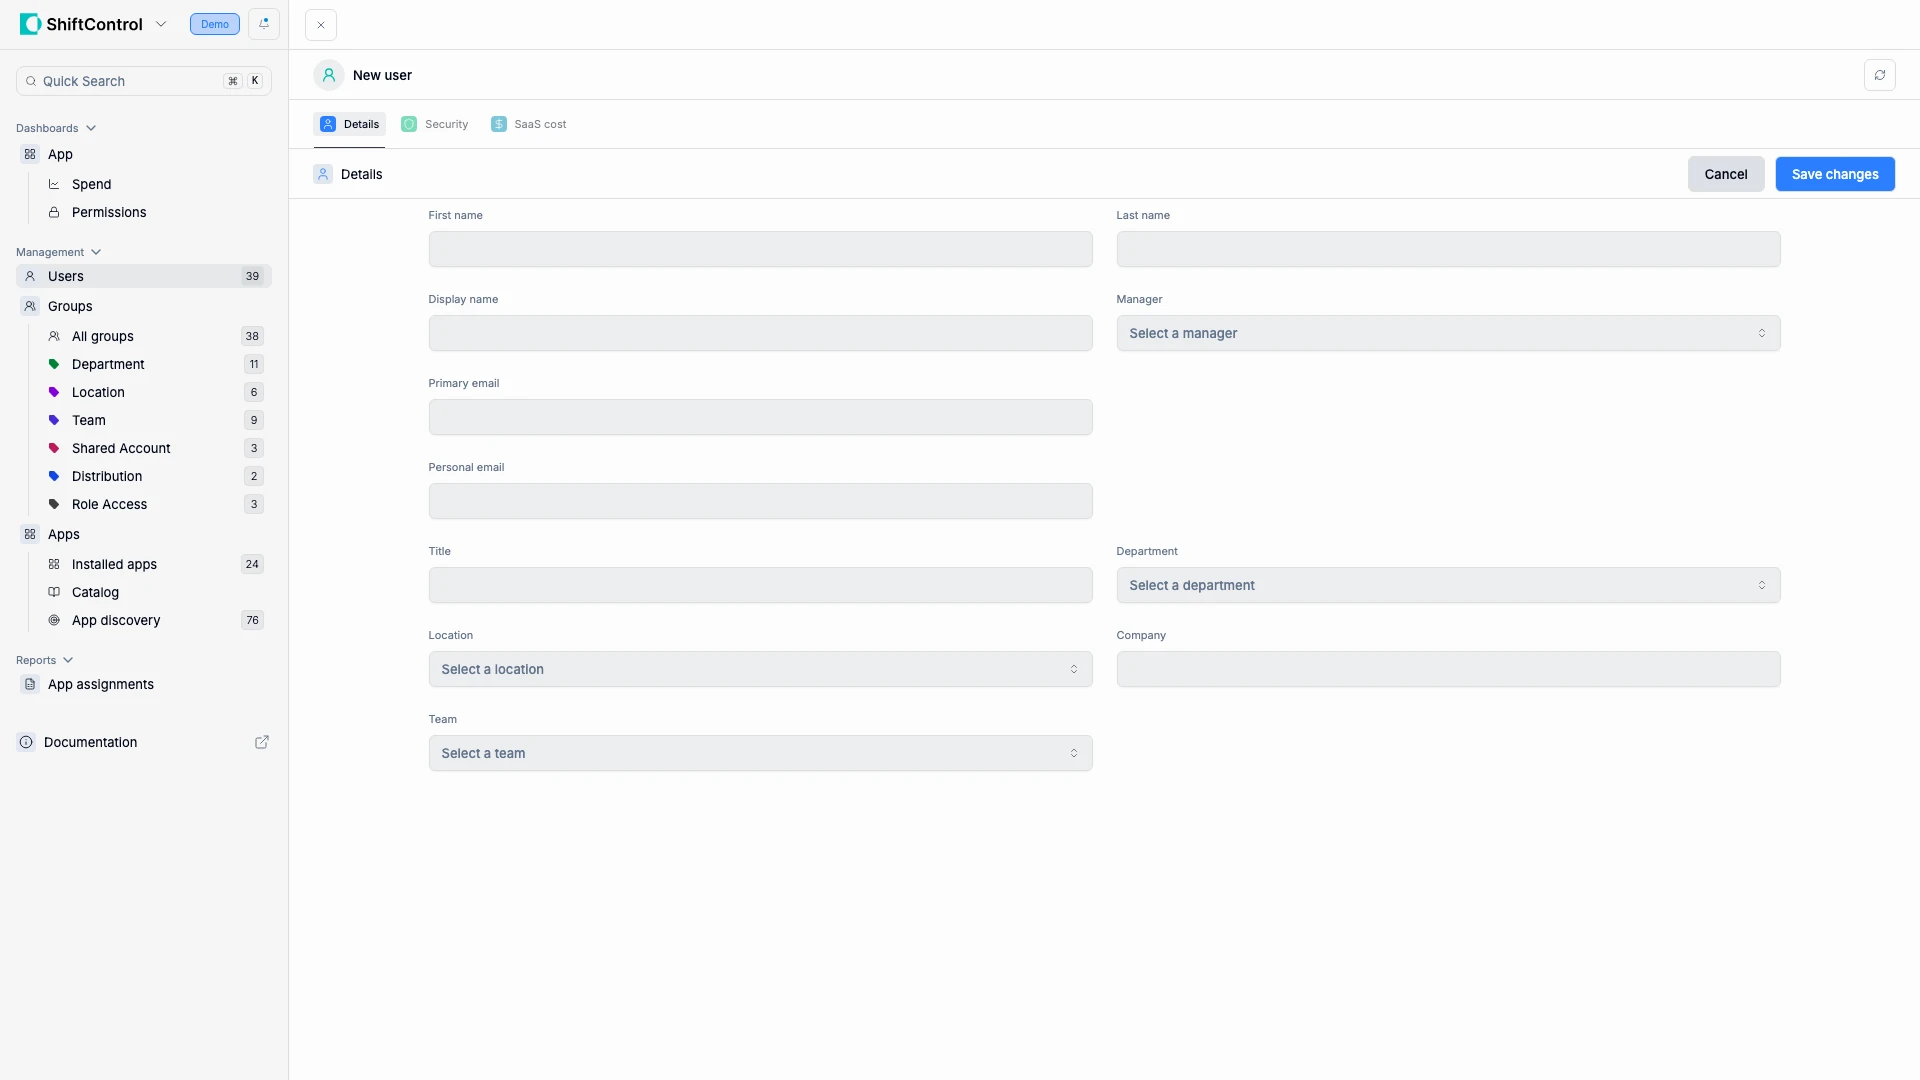Expand the ShiftControl workspace dropdown
Screen dimensions: 1920x1080
[162, 24]
